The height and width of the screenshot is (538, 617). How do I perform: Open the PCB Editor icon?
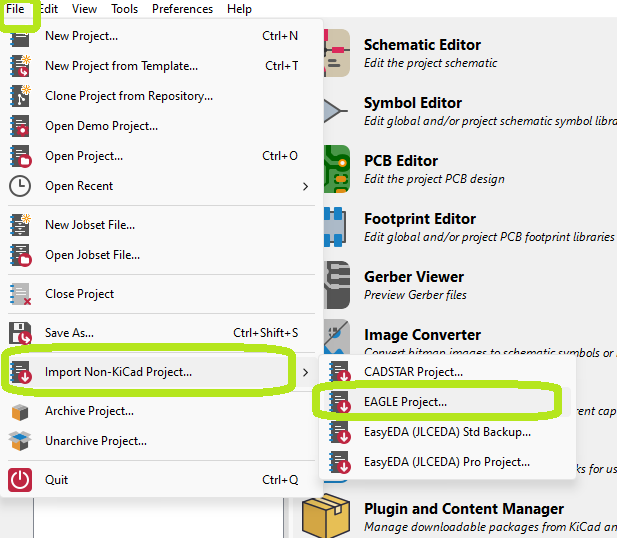[x=335, y=169]
